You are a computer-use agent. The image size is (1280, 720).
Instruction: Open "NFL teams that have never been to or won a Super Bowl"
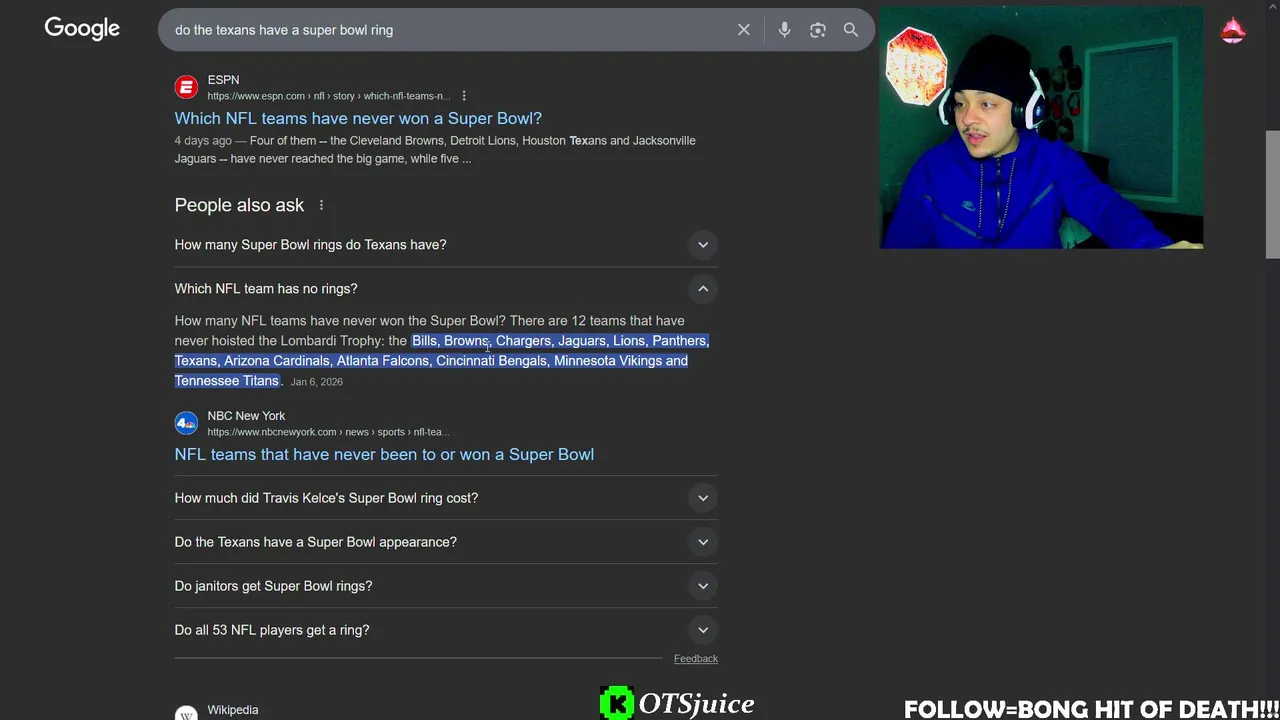[x=384, y=454]
